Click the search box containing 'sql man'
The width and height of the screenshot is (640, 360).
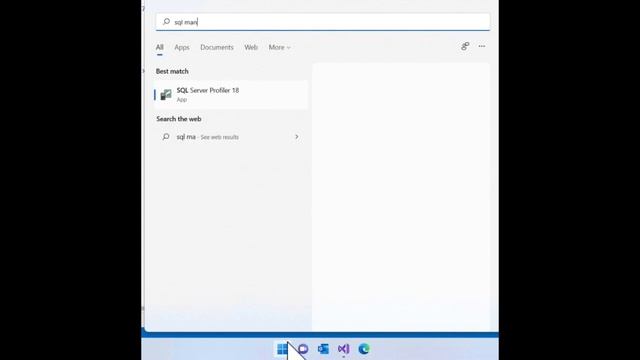point(322,22)
